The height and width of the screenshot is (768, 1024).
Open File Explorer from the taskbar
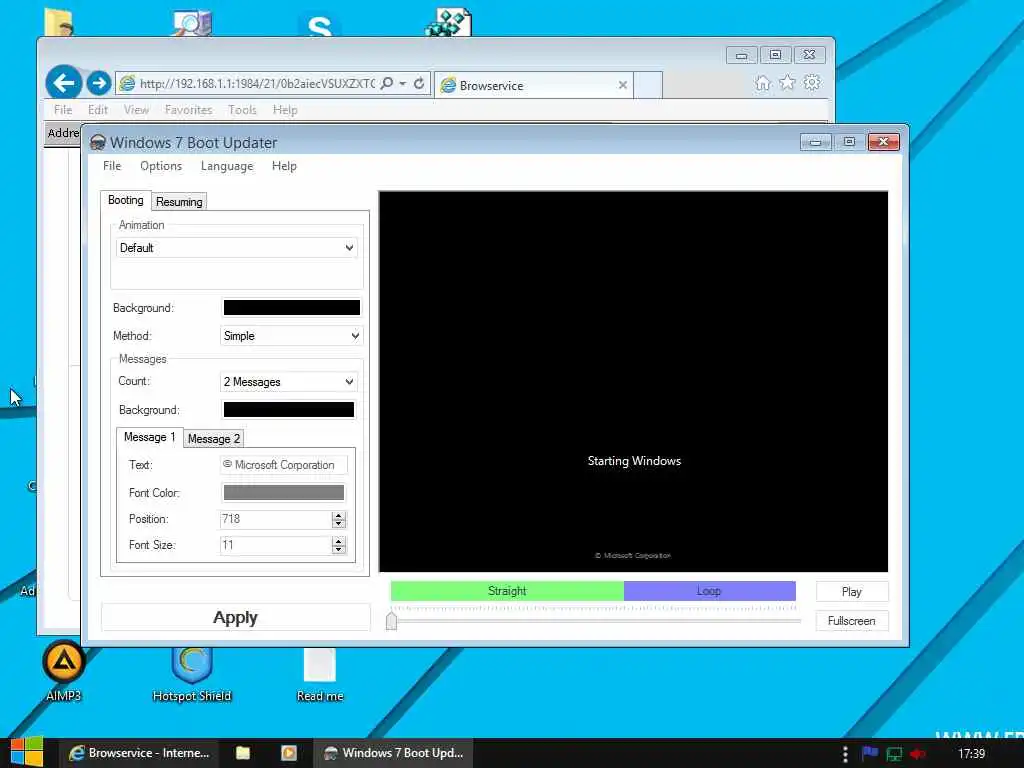tap(243, 753)
